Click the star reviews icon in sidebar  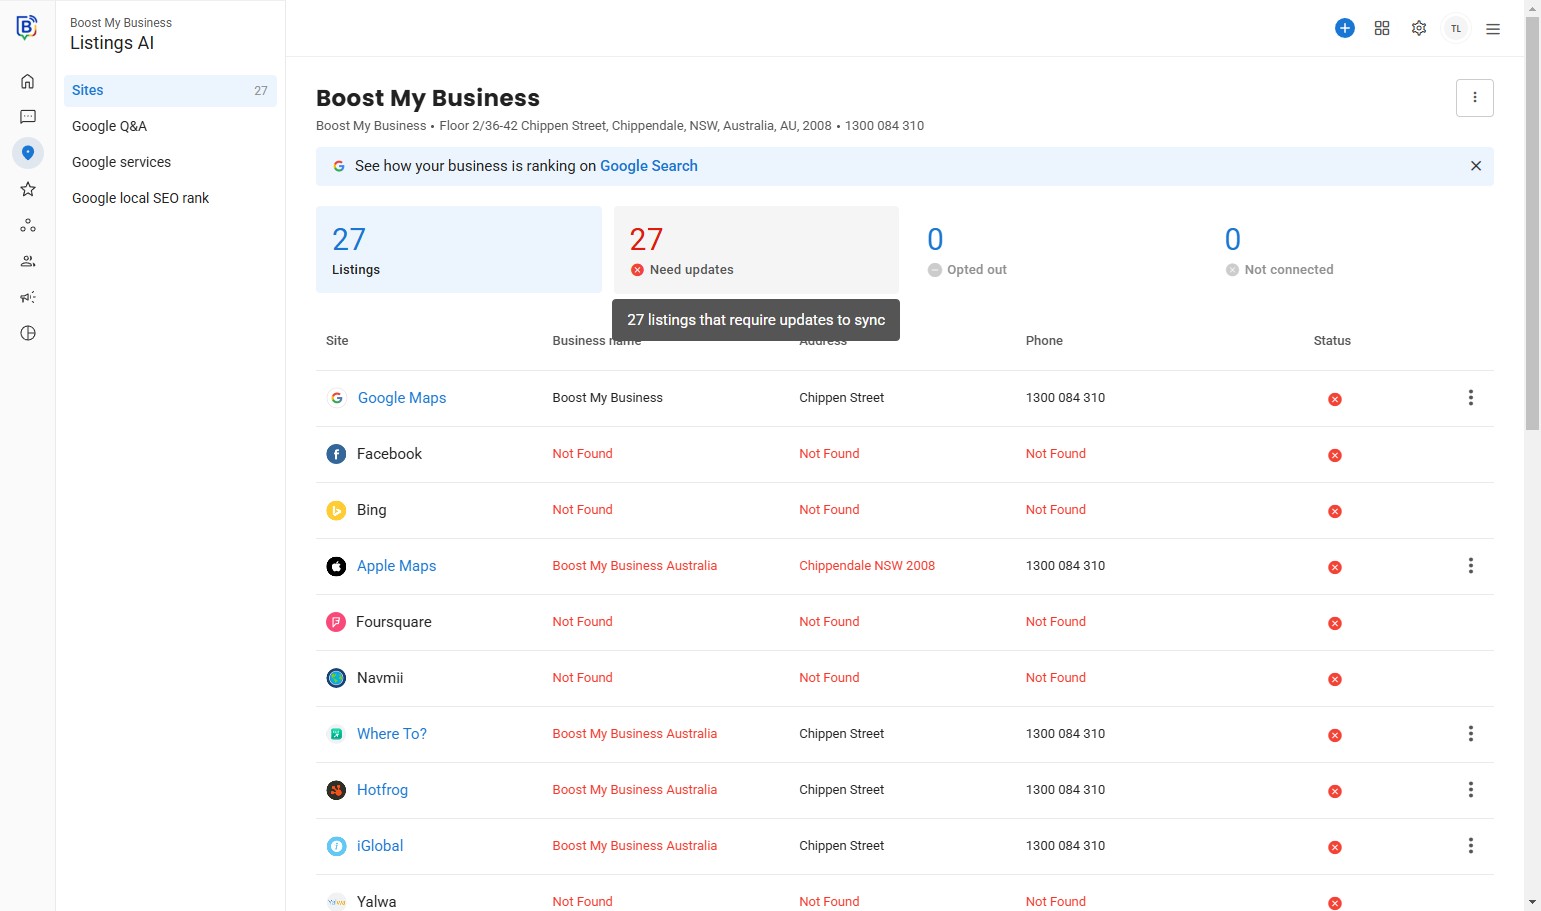pos(28,189)
